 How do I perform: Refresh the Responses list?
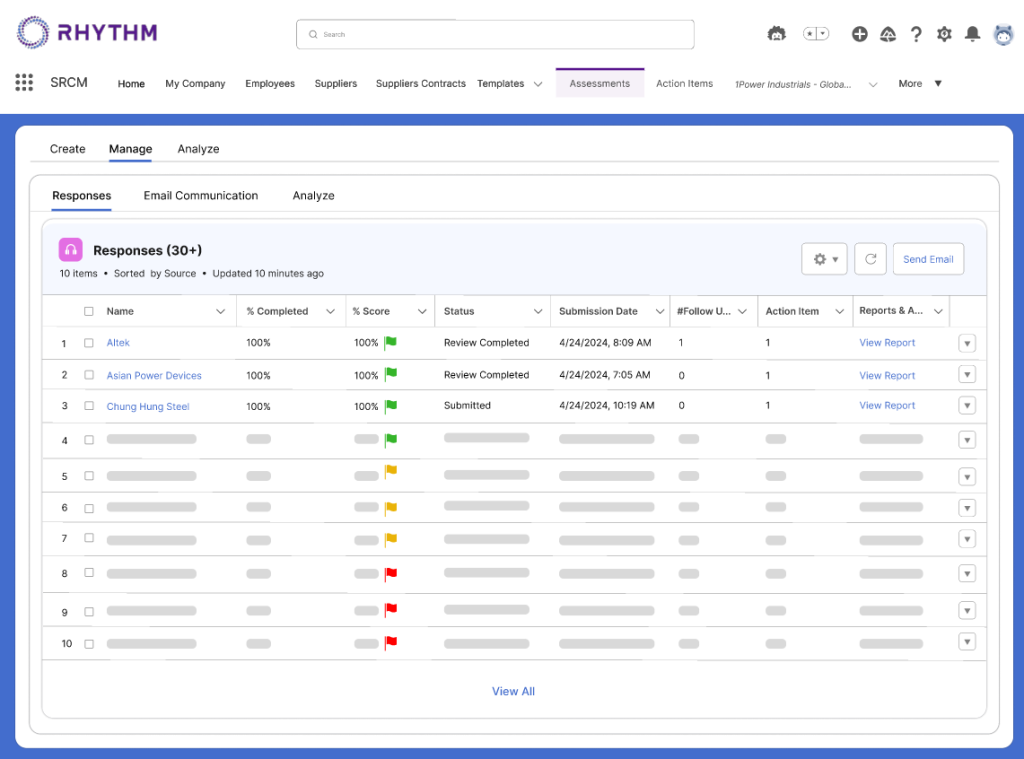pos(870,259)
